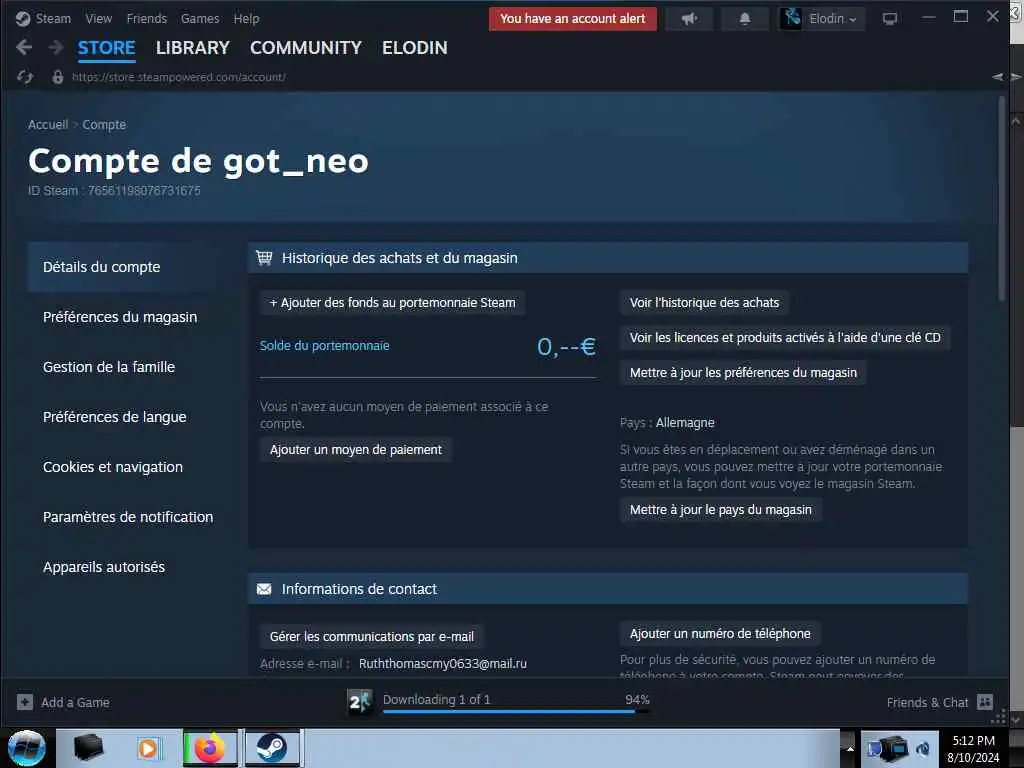Click Gérer les communications par e-mail
1024x768 pixels.
372,637
